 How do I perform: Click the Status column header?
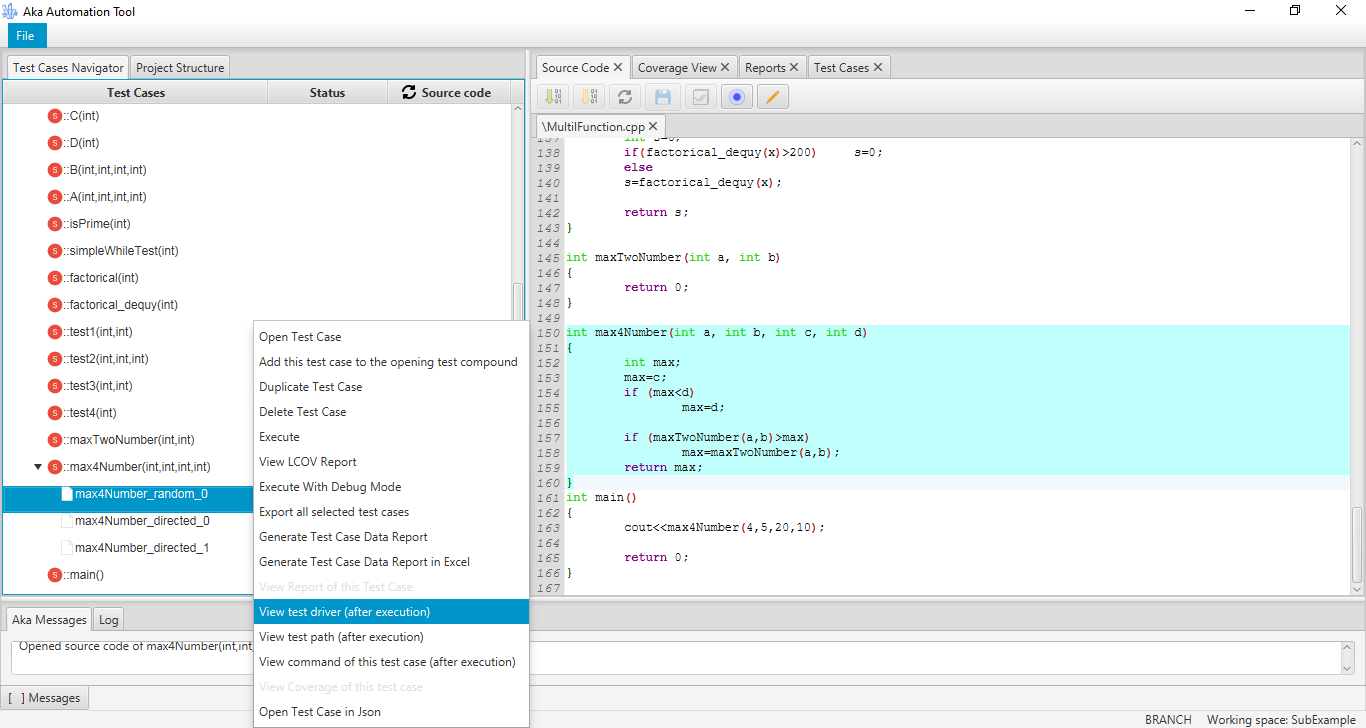point(327,93)
